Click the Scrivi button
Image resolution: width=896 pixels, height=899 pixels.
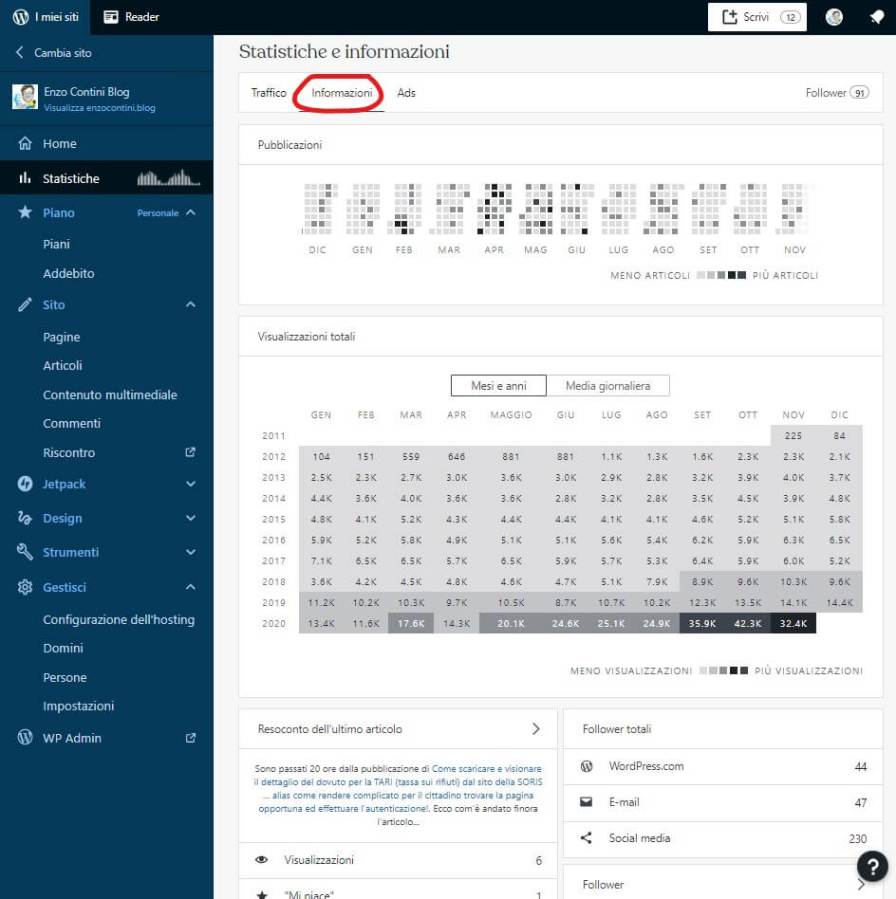coord(757,17)
